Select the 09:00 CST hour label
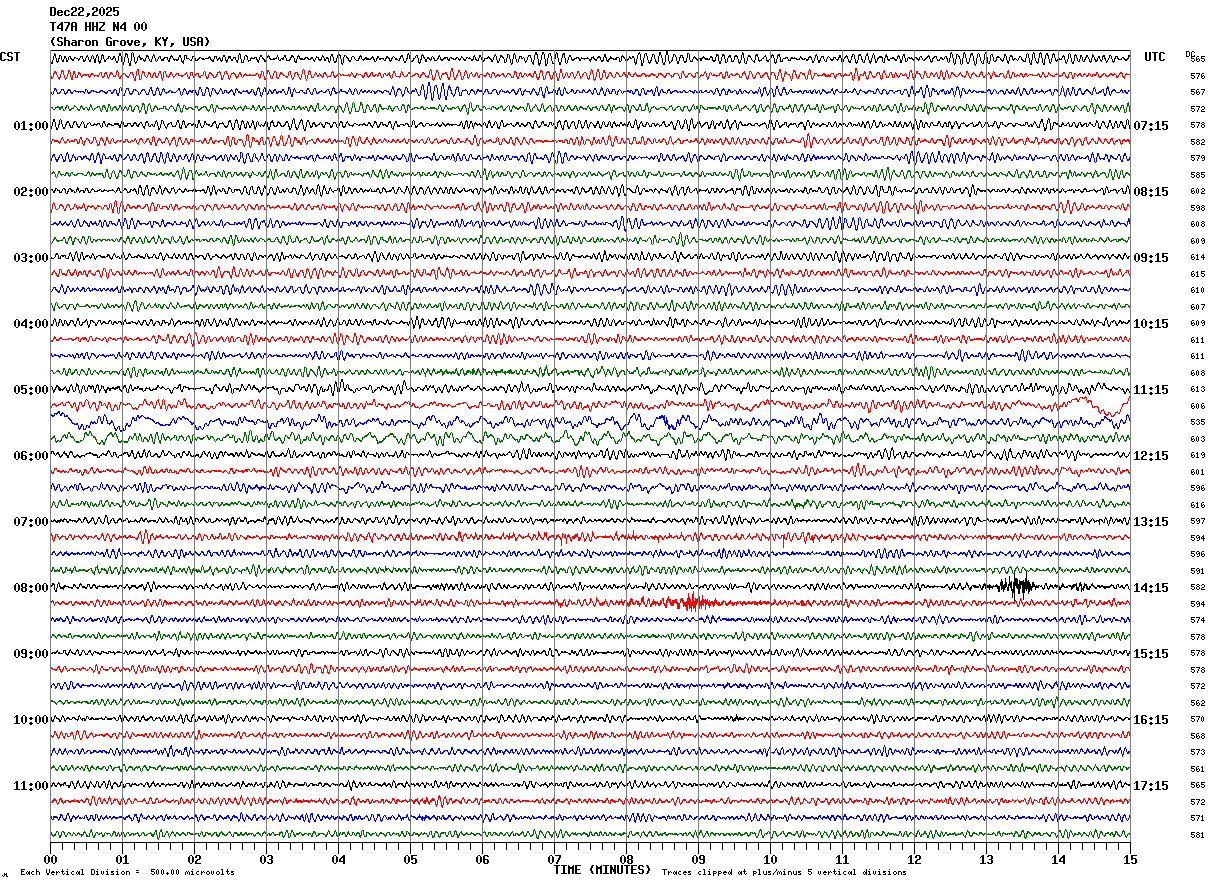The image size is (1210, 886). [x=31, y=654]
